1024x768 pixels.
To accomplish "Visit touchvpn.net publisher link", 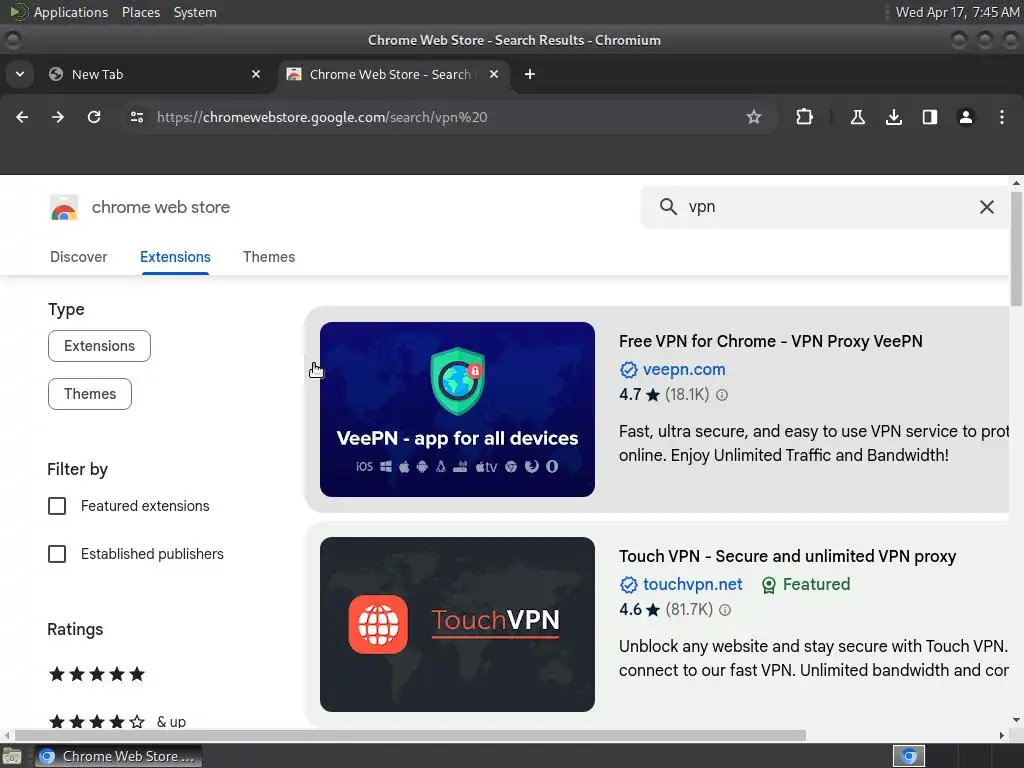I will tap(693, 584).
